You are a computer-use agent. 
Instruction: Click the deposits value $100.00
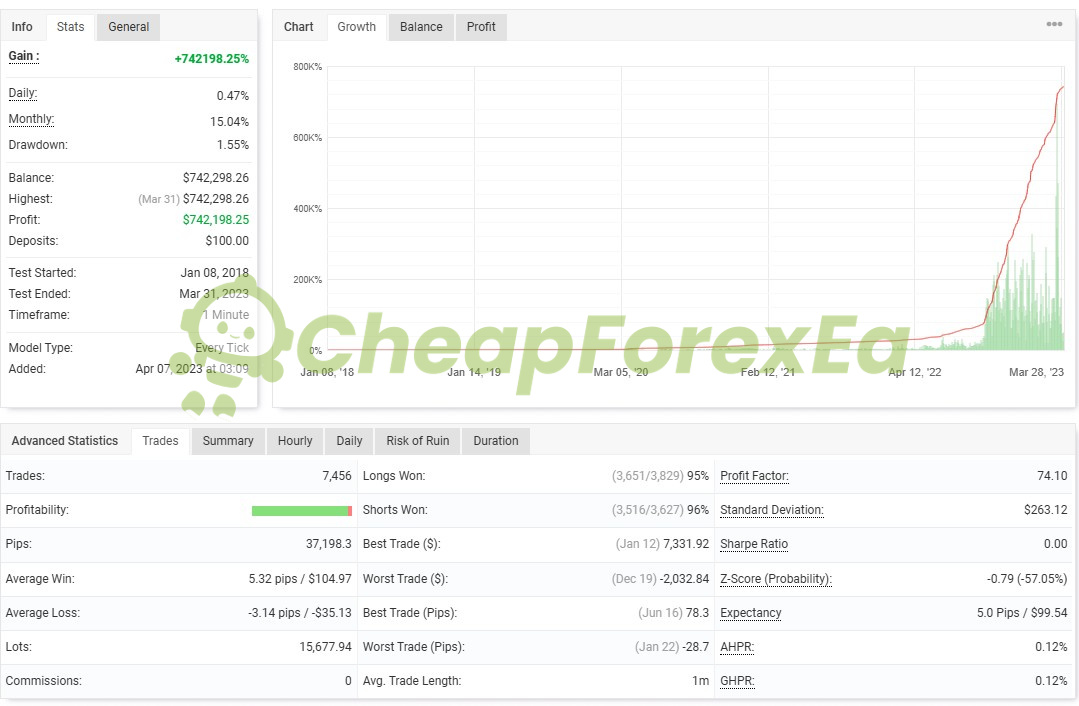click(x=227, y=241)
